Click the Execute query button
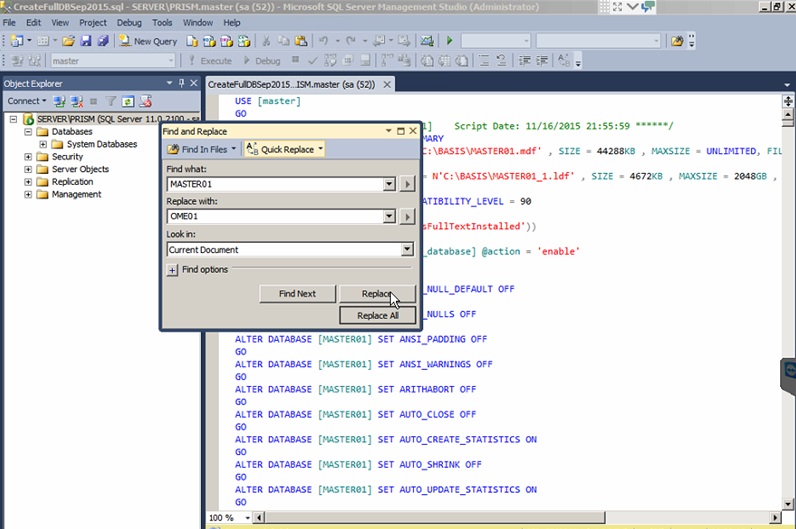 coord(210,61)
